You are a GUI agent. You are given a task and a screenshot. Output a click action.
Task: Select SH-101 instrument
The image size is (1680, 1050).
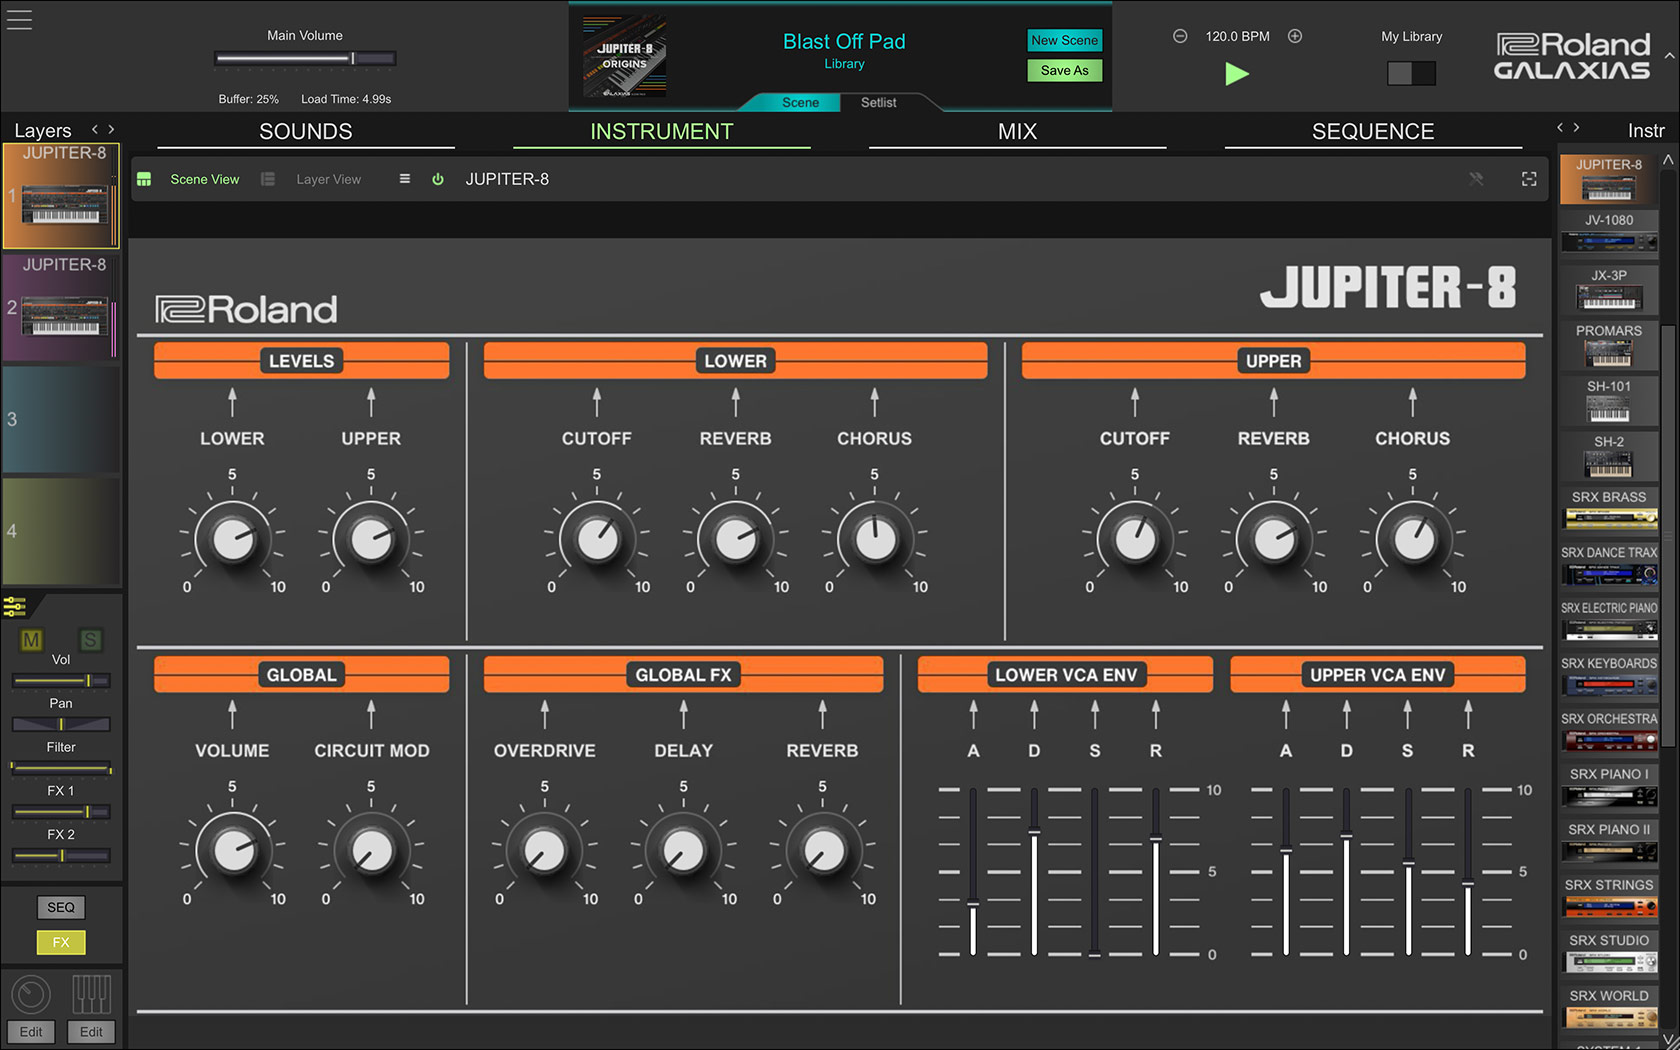[x=1608, y=399]
